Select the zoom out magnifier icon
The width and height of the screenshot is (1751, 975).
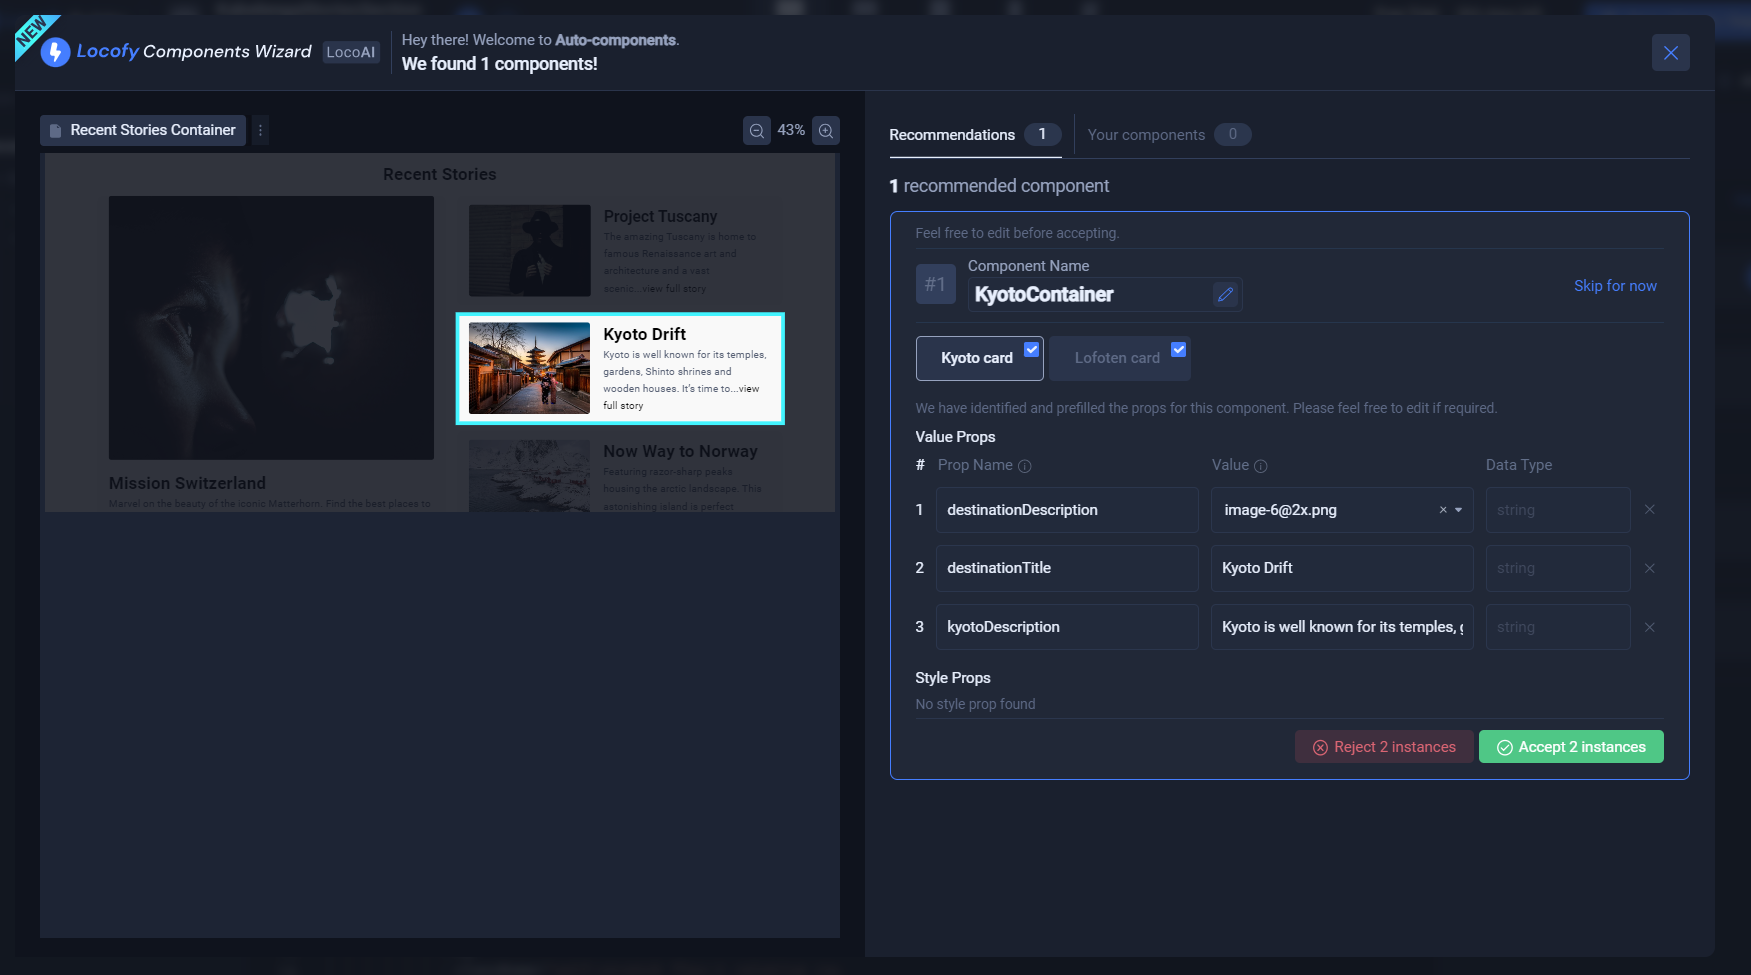757,130
